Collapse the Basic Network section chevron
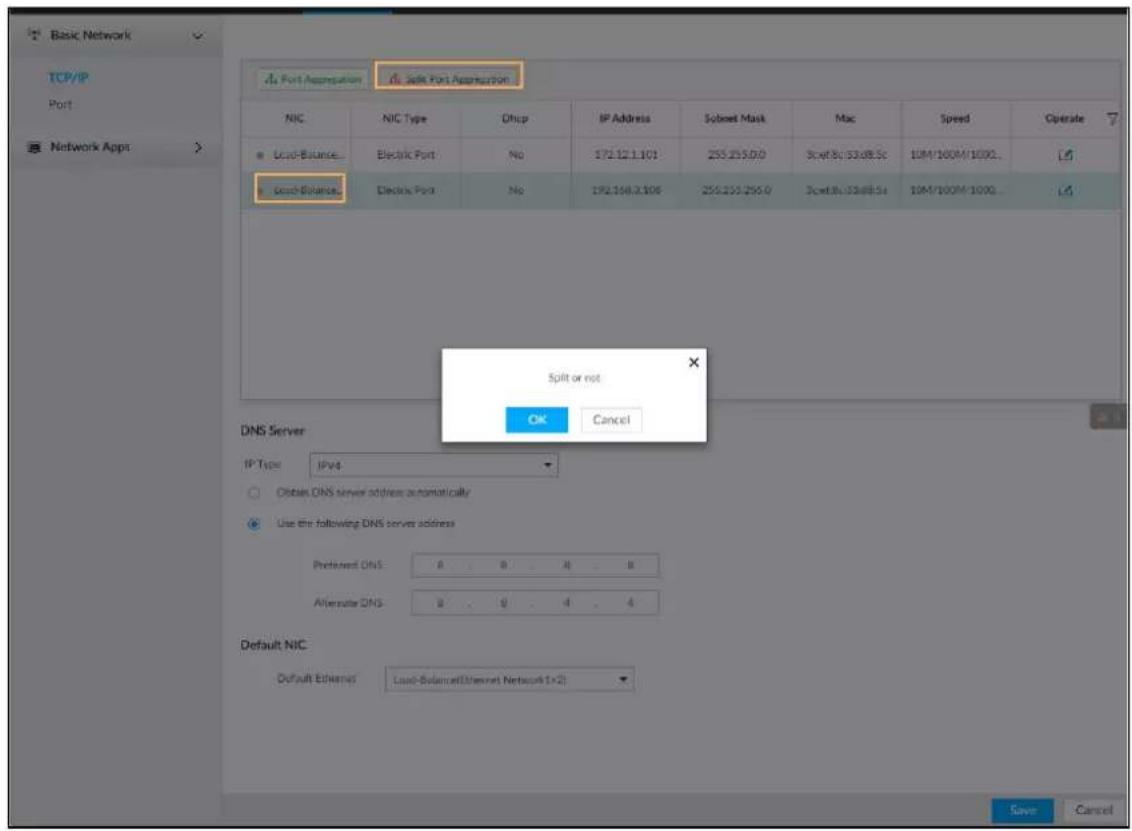 pos(197,35)
